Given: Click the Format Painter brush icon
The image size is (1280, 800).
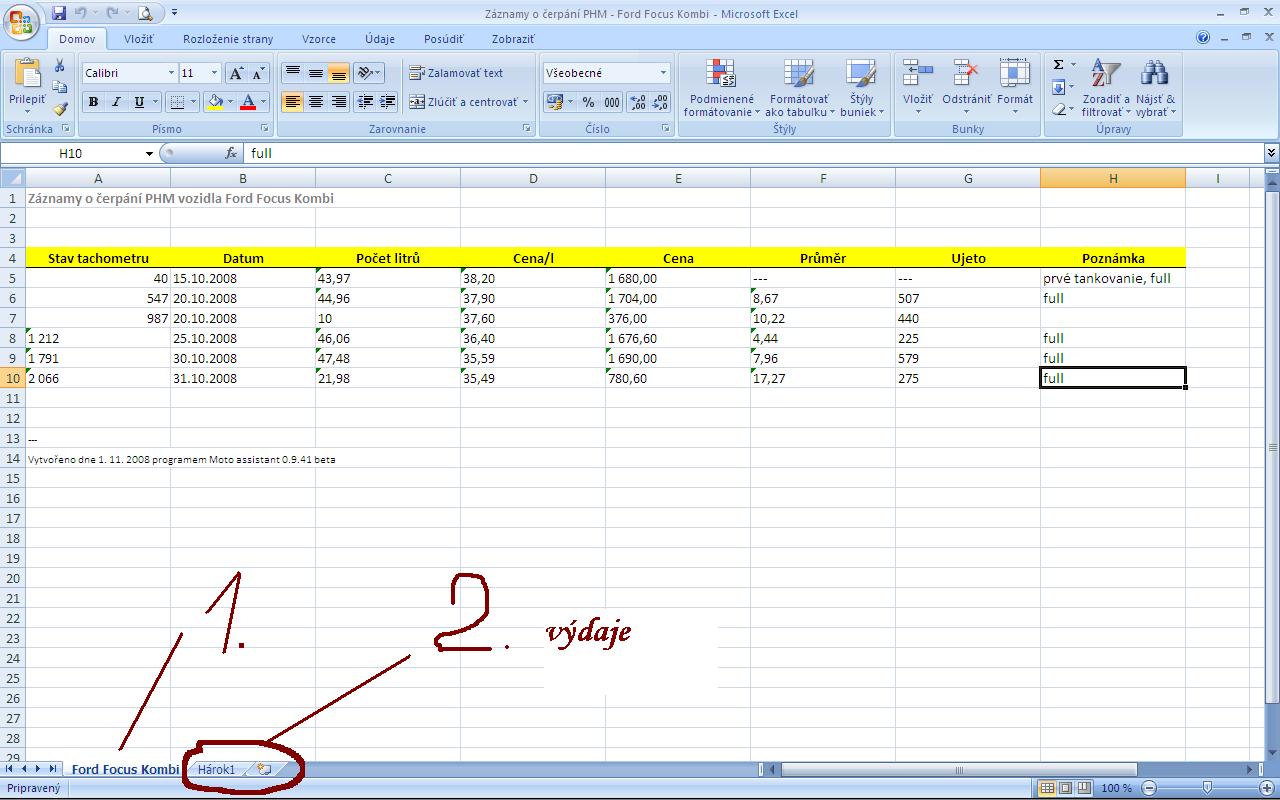Looking at the screenshot, I should (60, 108).
